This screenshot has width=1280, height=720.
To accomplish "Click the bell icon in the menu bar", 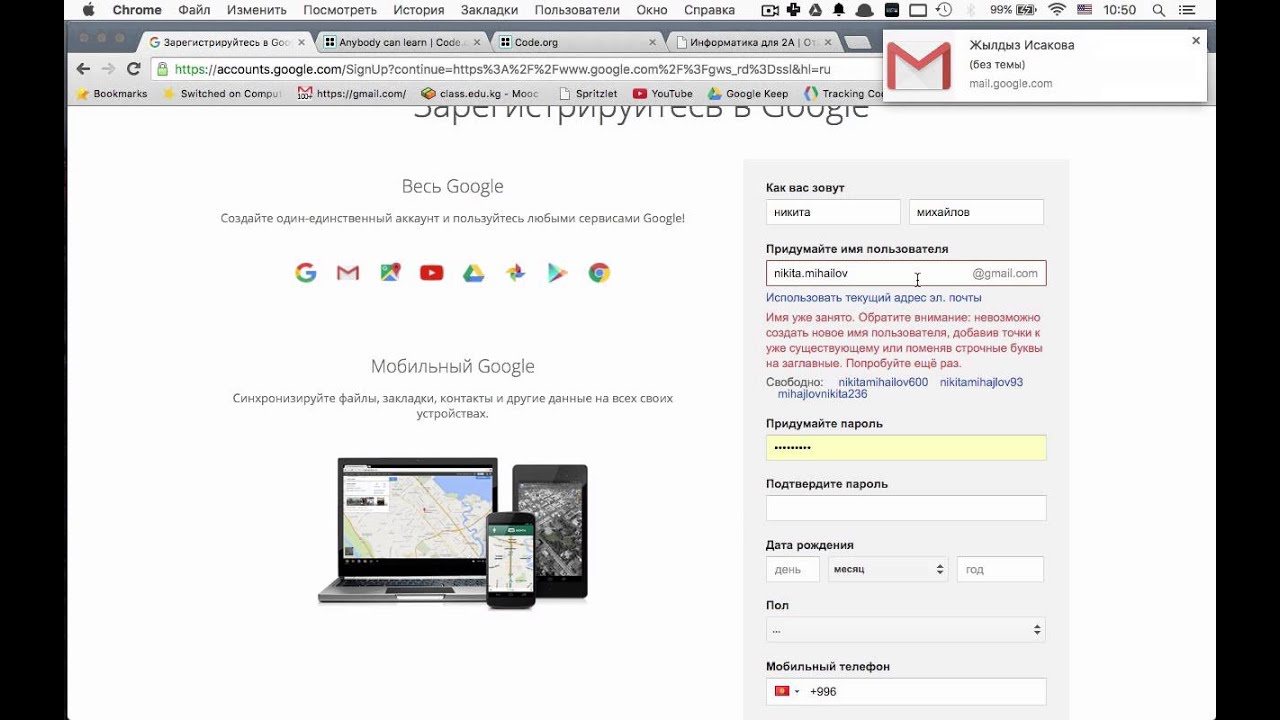I will coord(839,10).
